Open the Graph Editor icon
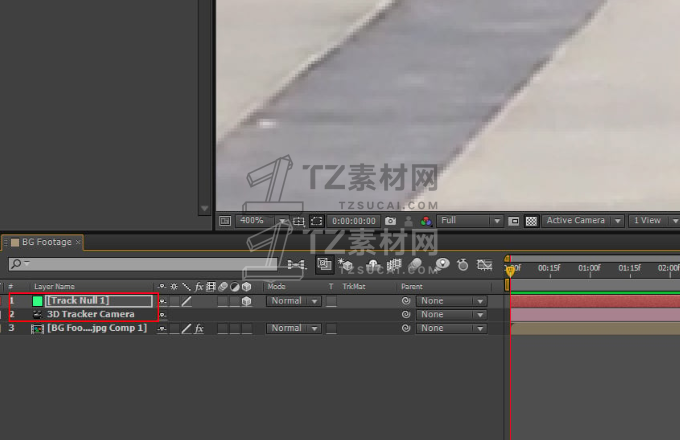Screen dimensions: 680x440 click(484, 264)
